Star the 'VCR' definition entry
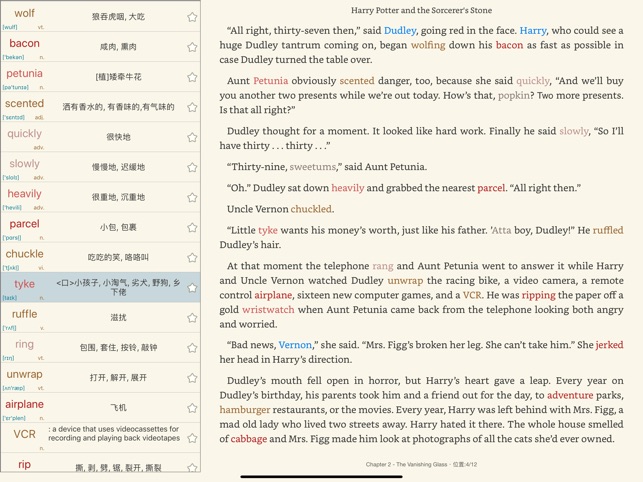The width and height of the screenshot is (643, 482). 192,438
